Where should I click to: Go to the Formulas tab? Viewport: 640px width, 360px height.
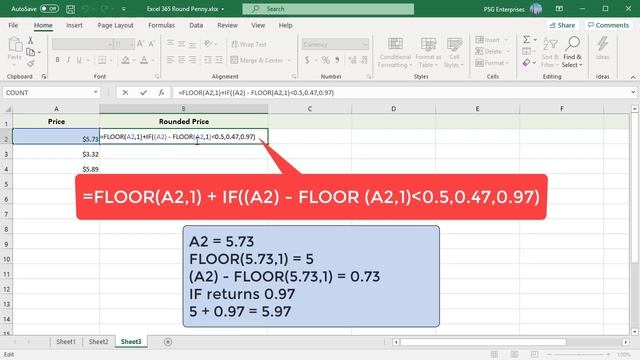[x=161, y=25]
